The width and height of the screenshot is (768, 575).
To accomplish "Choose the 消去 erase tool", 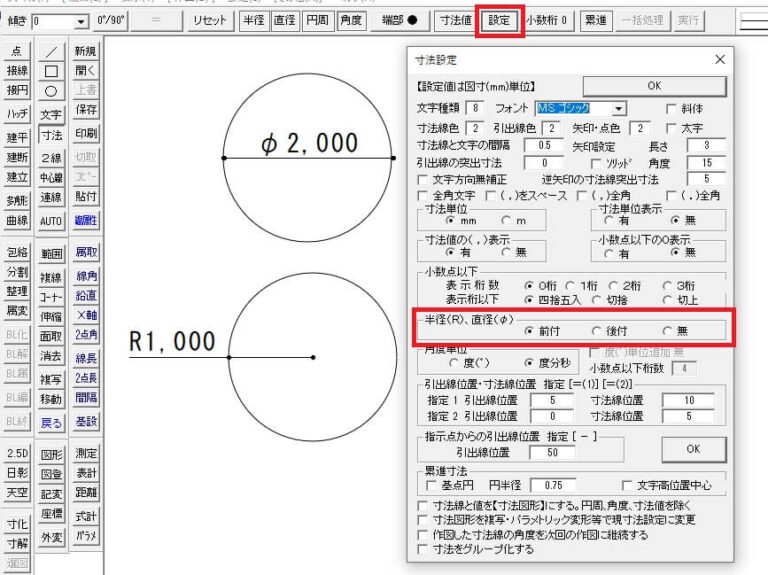I will click(51, 356).
